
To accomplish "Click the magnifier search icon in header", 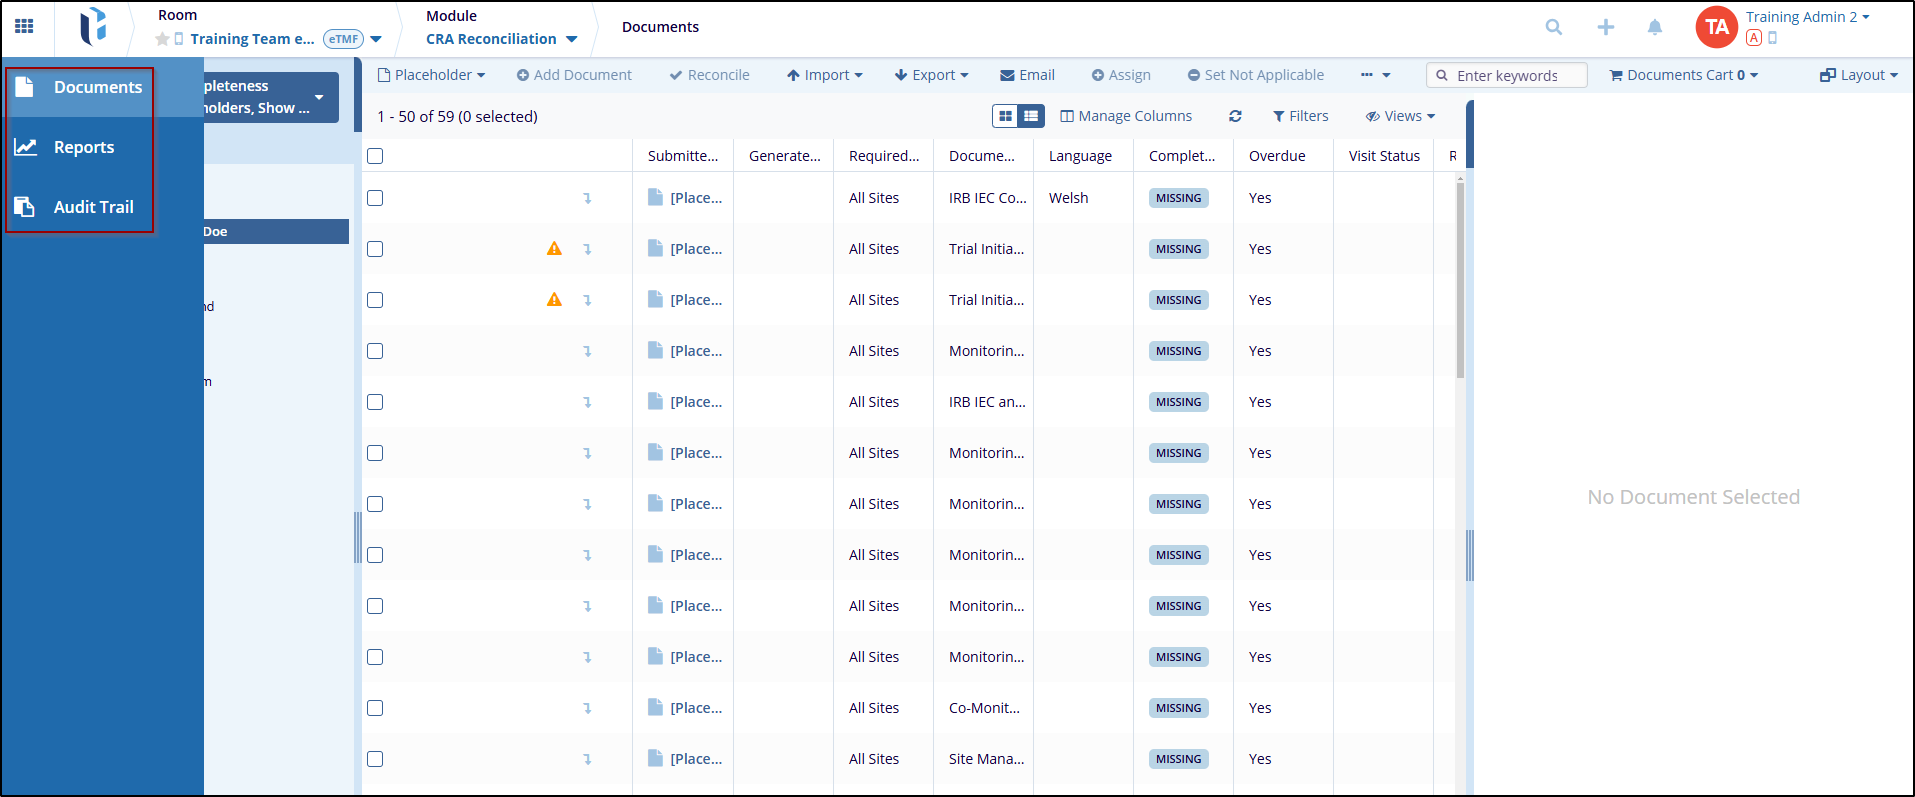I will pyautogui.click(x=1553, y=27).
